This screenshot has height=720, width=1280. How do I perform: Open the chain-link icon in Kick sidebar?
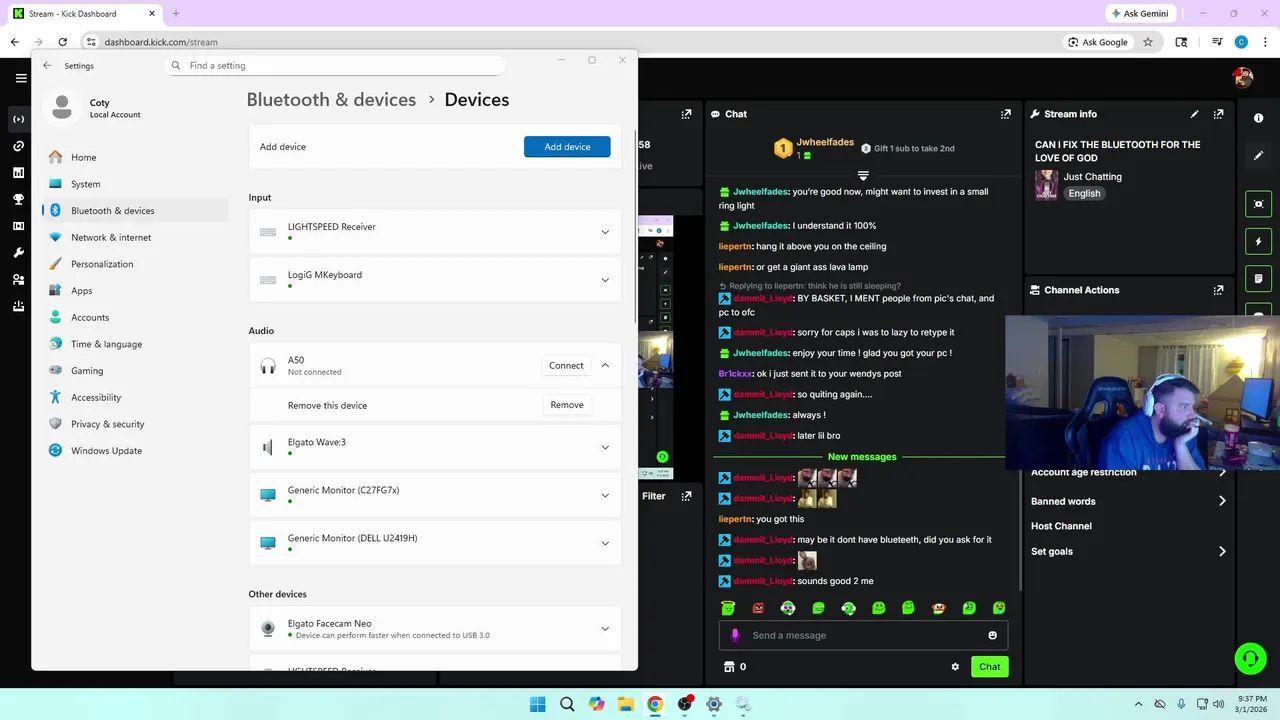[18, 146]
